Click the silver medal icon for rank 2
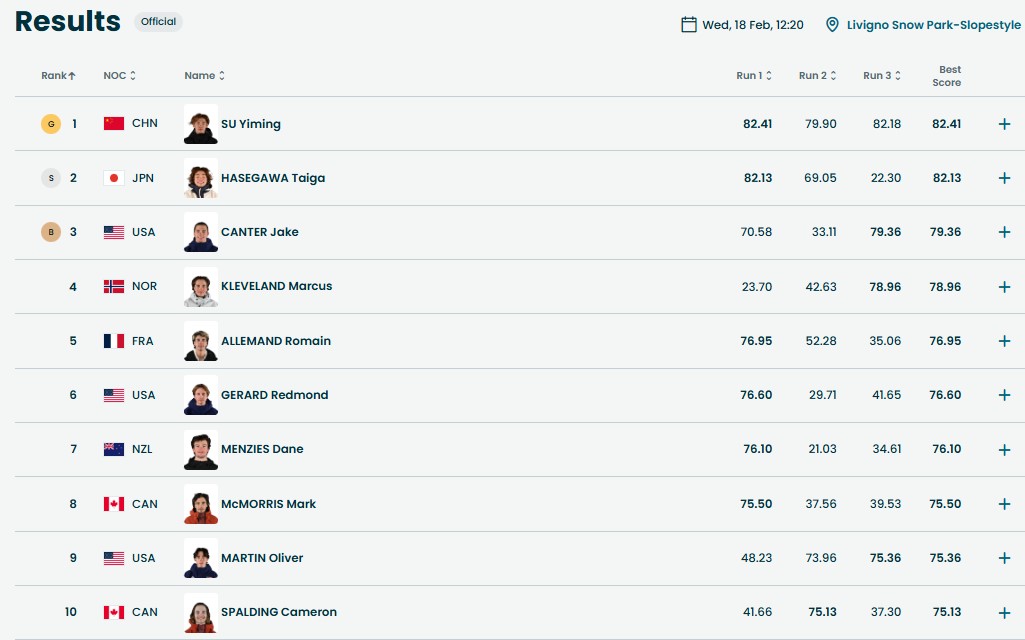Viewport: 1025px width, 640px height. [50, 178]
